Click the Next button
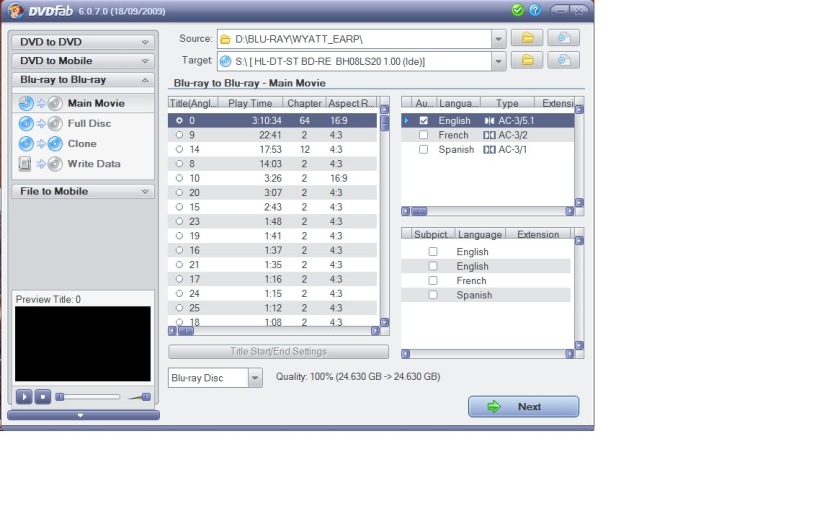830x519 pixels. point(523,407)
